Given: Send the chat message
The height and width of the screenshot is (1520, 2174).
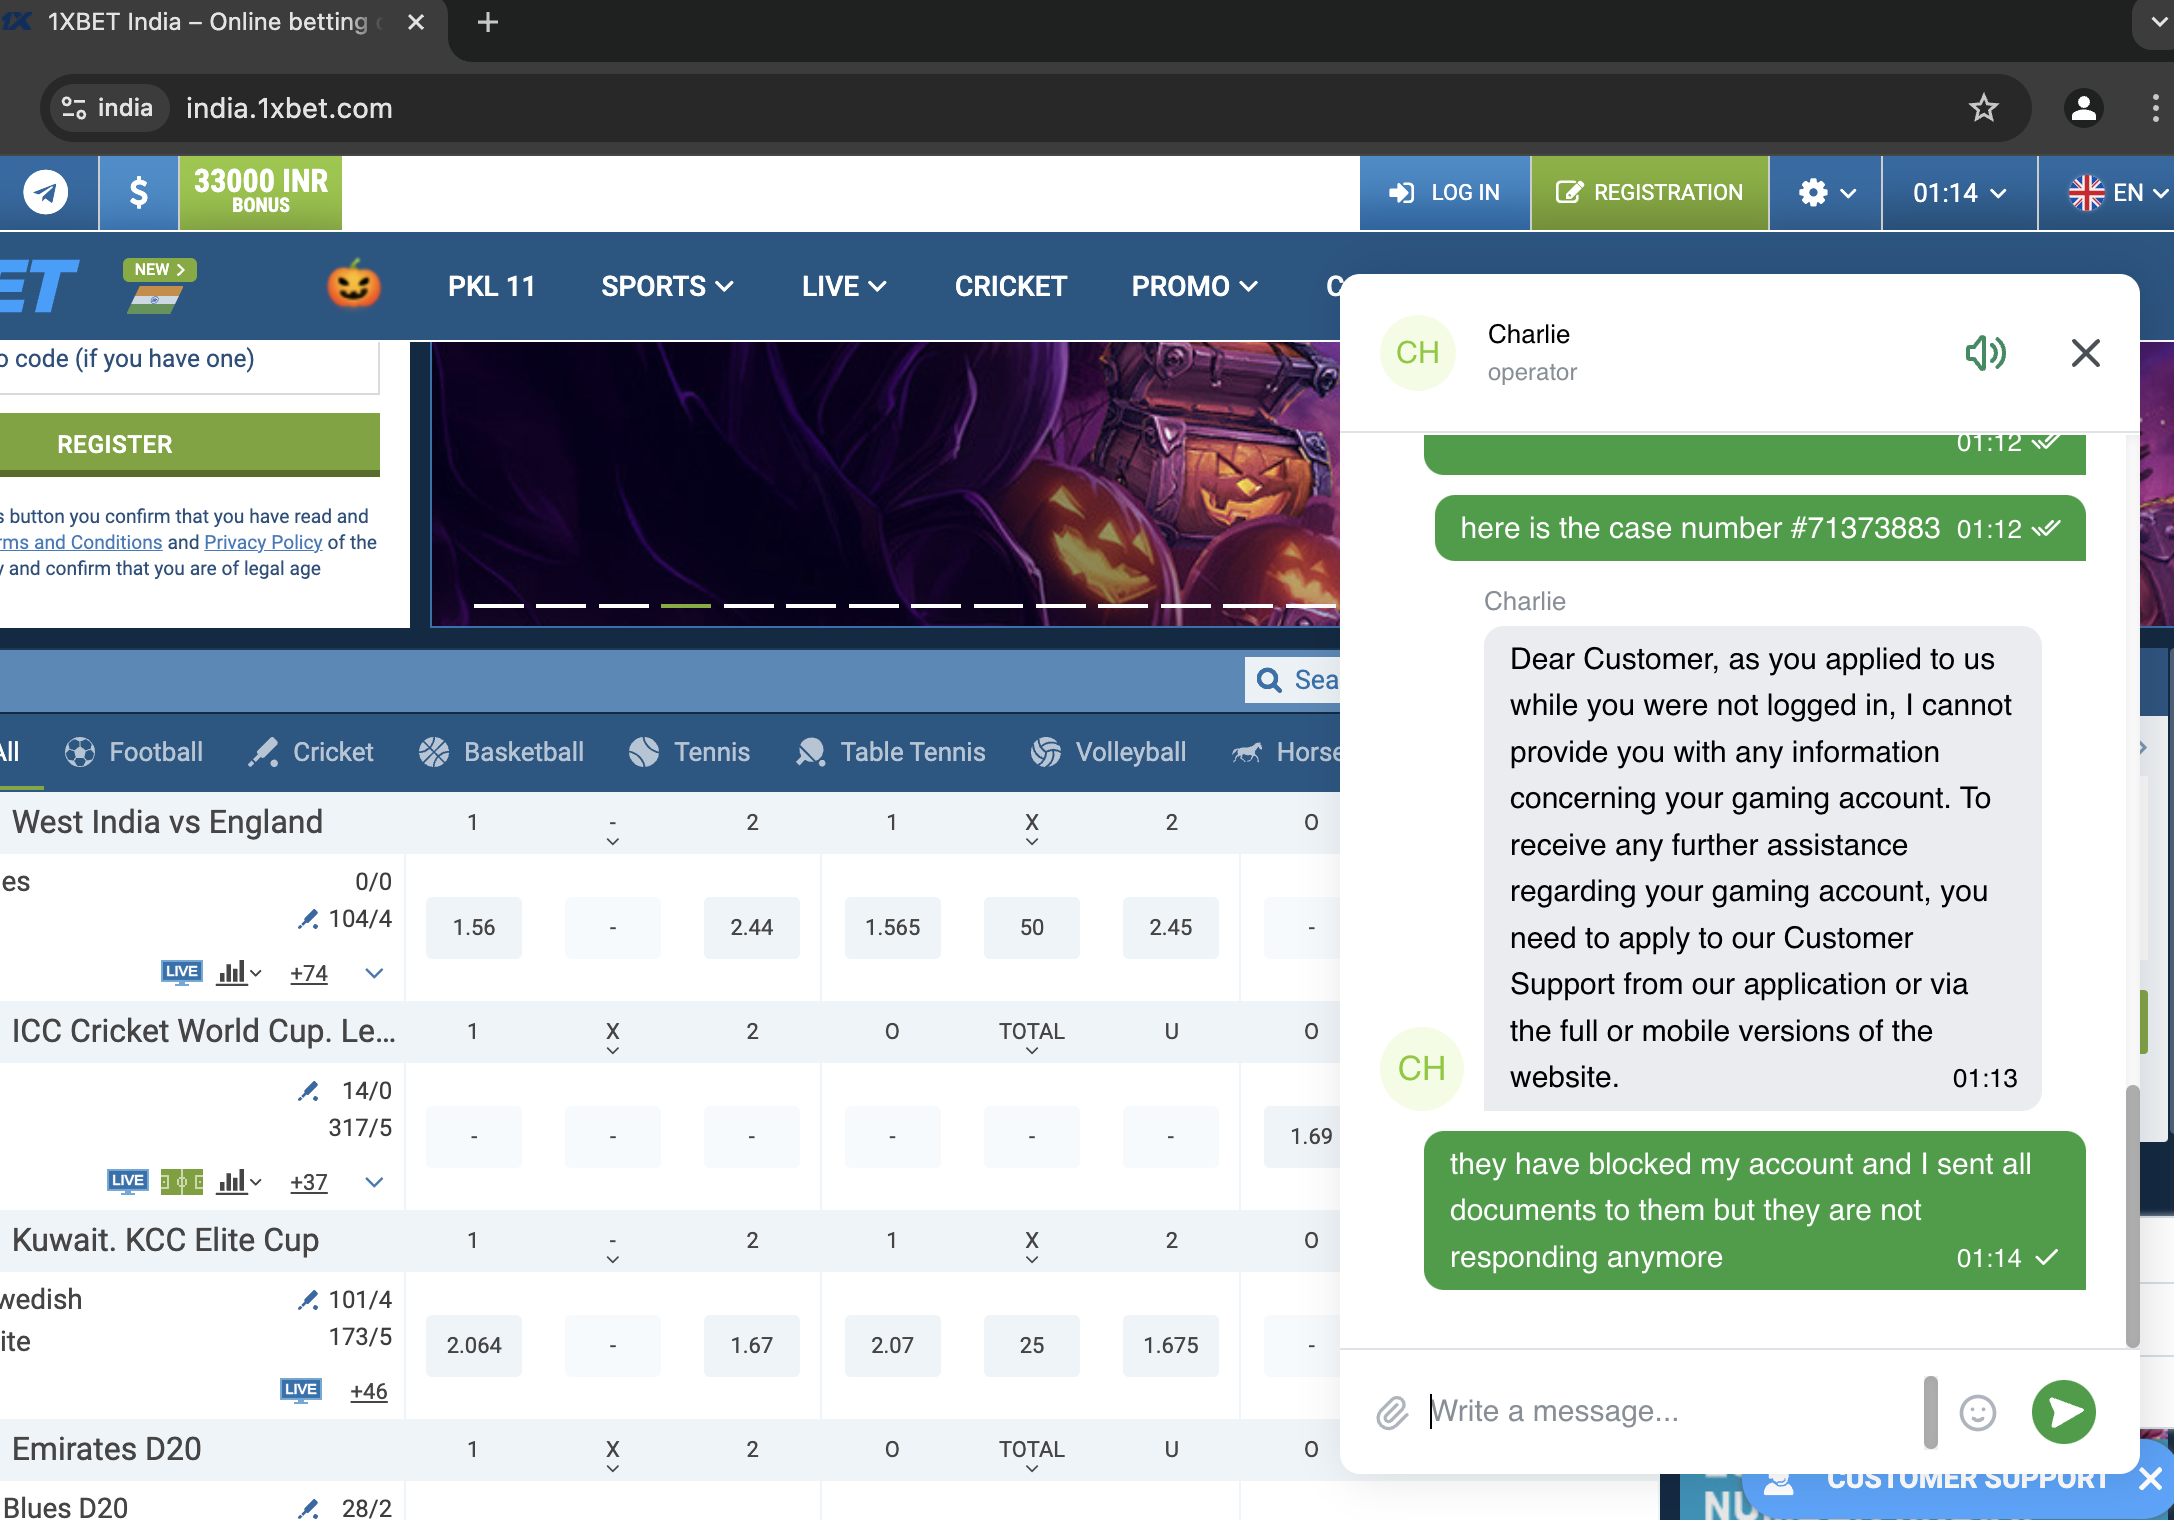Looking at the screenshot, I should [2063, 1412].
